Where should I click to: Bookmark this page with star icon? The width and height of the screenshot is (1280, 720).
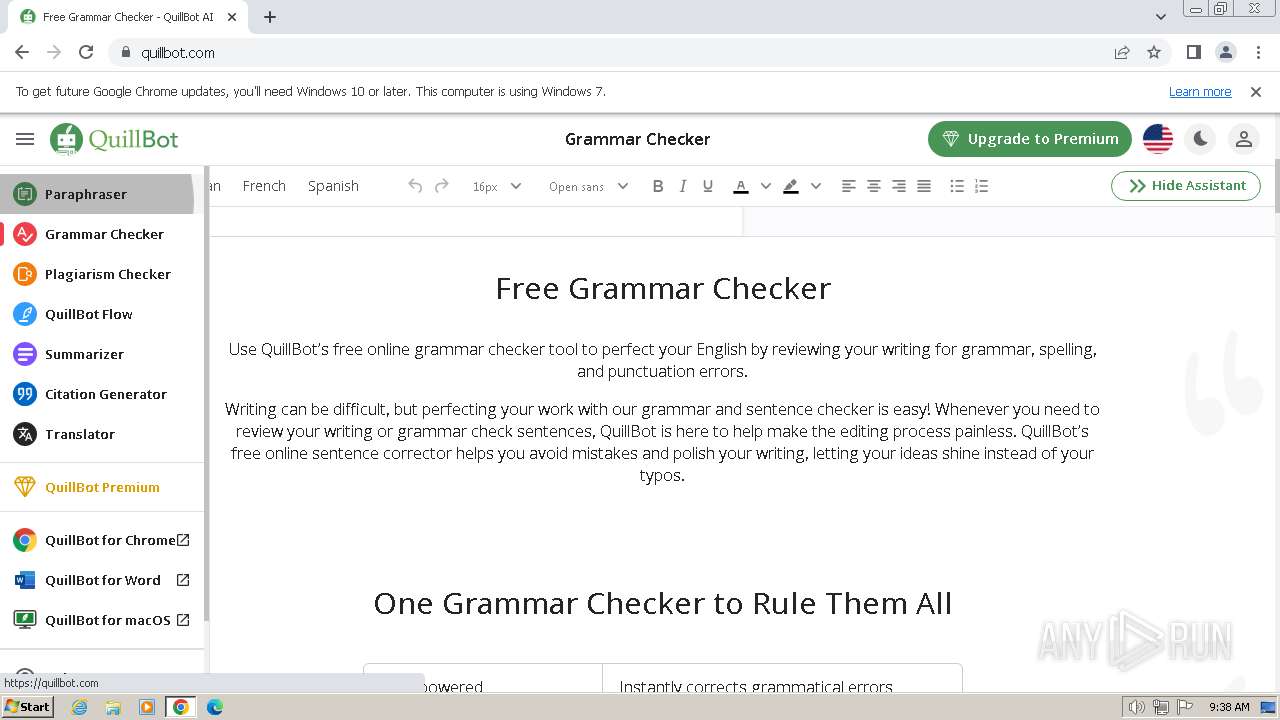coord(1154,52)
